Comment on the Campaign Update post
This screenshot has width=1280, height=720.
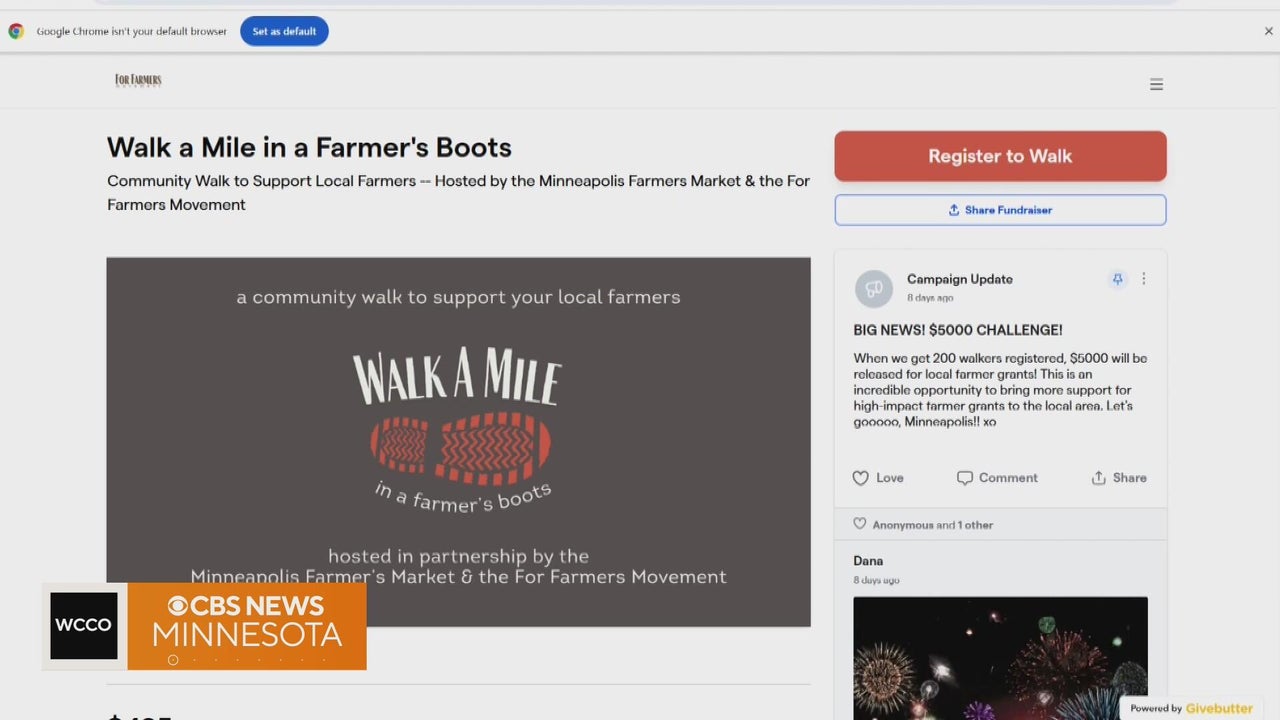coord(997,478)
